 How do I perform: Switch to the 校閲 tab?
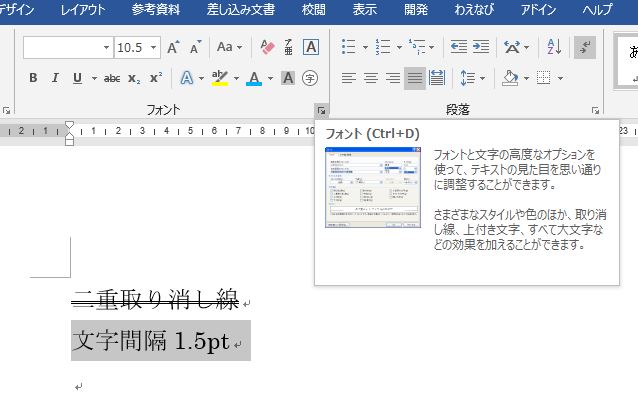[x=314, y=9]
